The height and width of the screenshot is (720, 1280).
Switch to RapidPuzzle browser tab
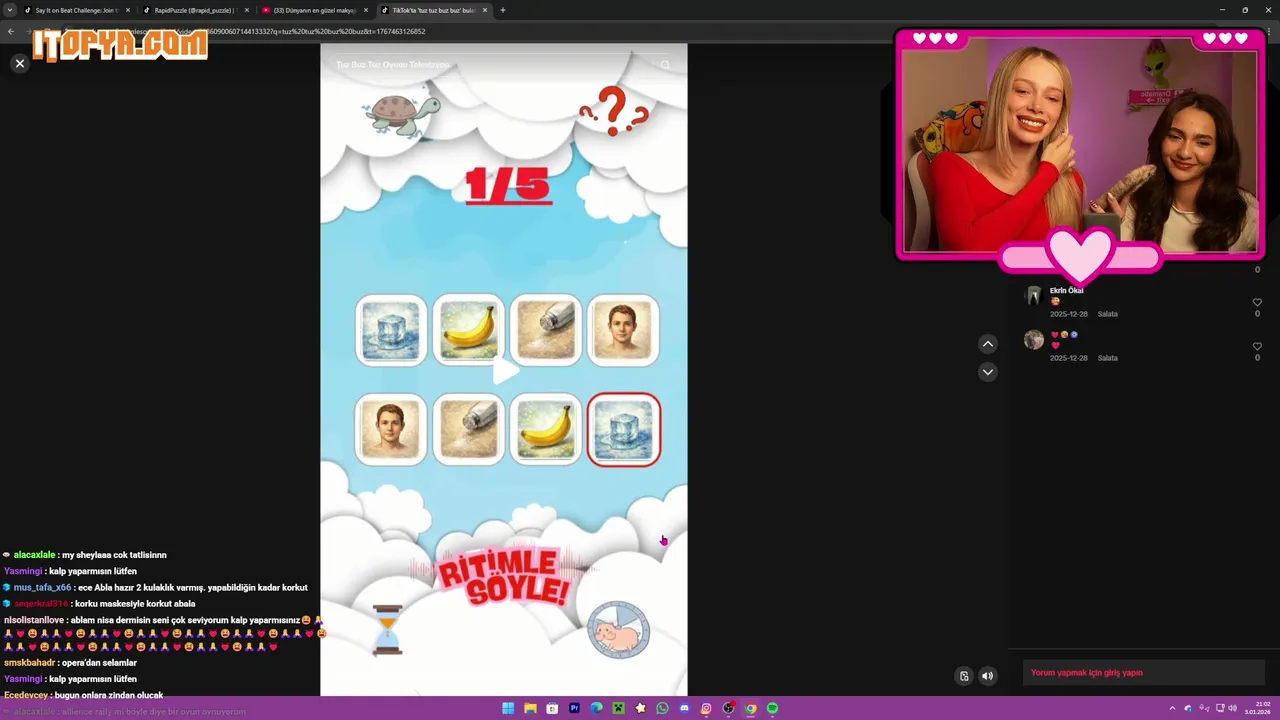tap(194, 10)
